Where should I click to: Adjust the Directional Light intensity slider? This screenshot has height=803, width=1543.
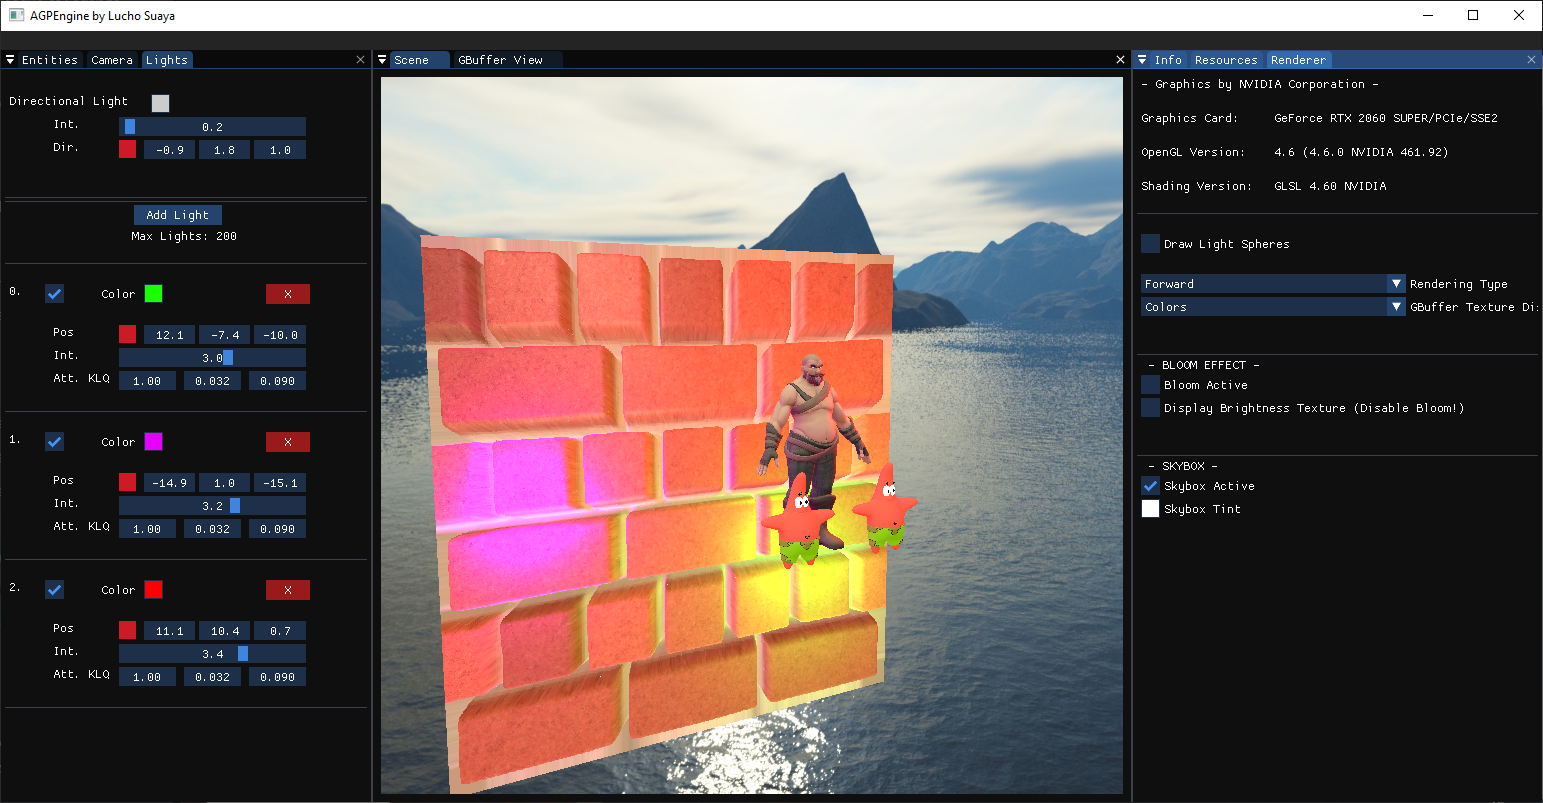[212, 127]
